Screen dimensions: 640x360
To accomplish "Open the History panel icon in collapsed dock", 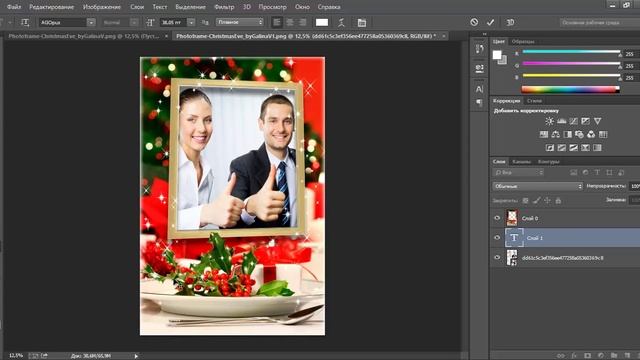I will click(480, 49).
